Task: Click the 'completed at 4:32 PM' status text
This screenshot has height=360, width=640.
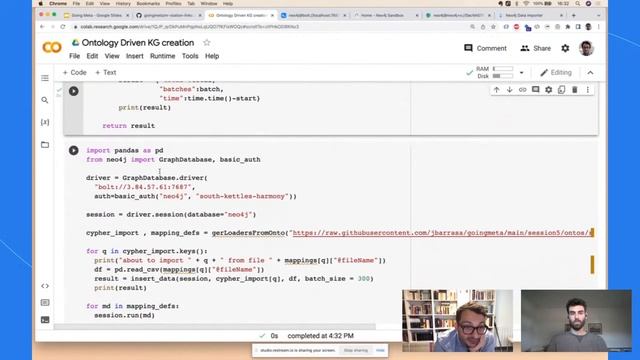Action: click(x=320, y=336)
